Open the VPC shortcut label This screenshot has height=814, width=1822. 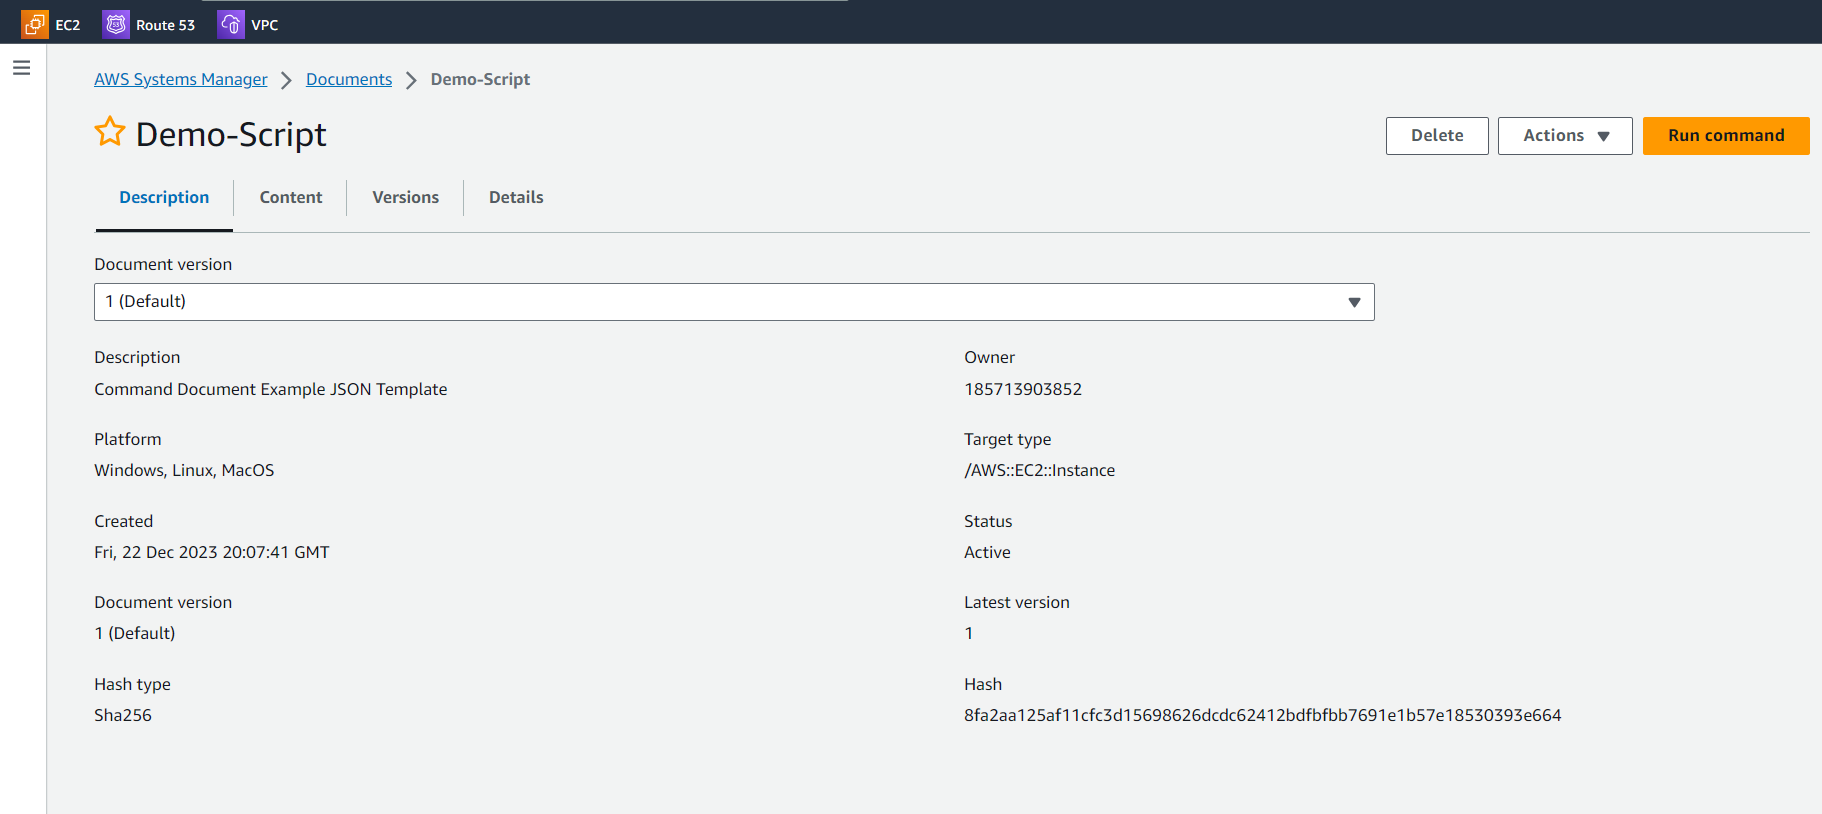tap(265, 25)
